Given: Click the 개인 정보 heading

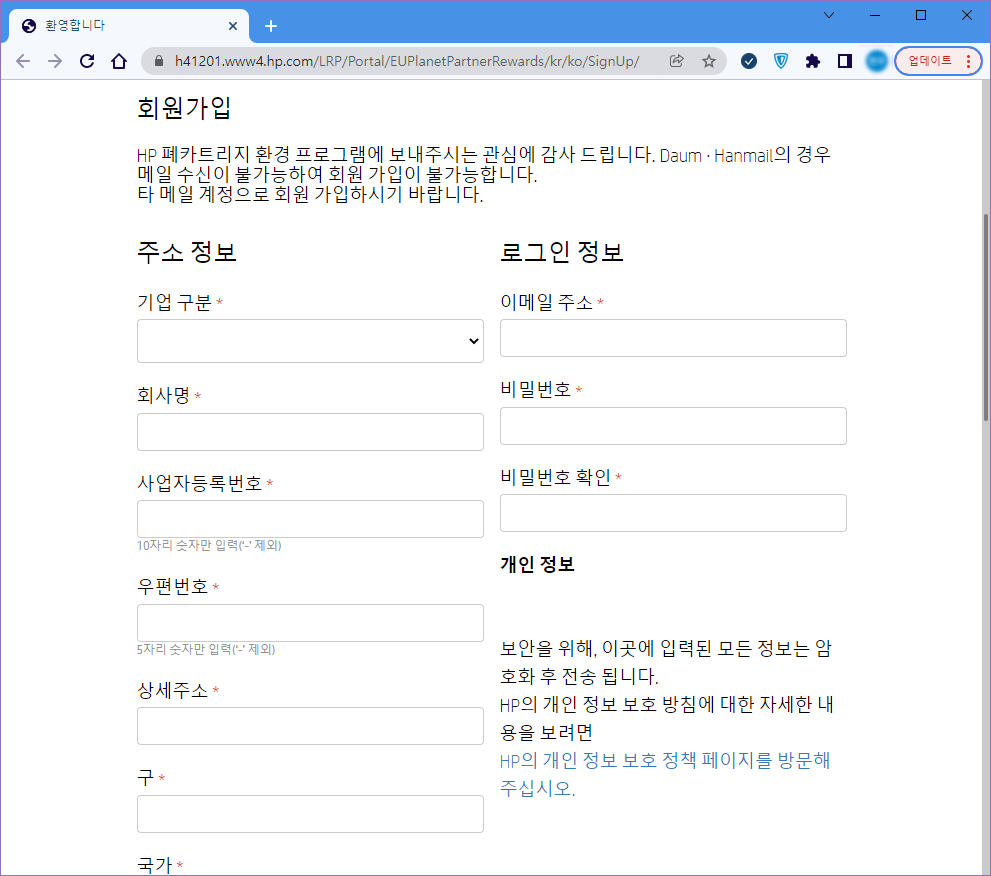Looking at the screenshot, I should pyautogui.click(x=537, y=564).
